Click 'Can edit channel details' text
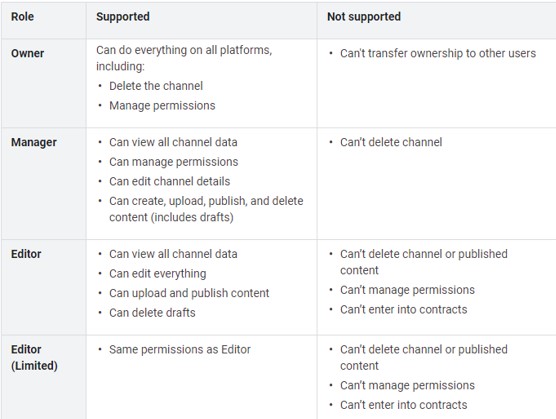 [x=169, y=181]
